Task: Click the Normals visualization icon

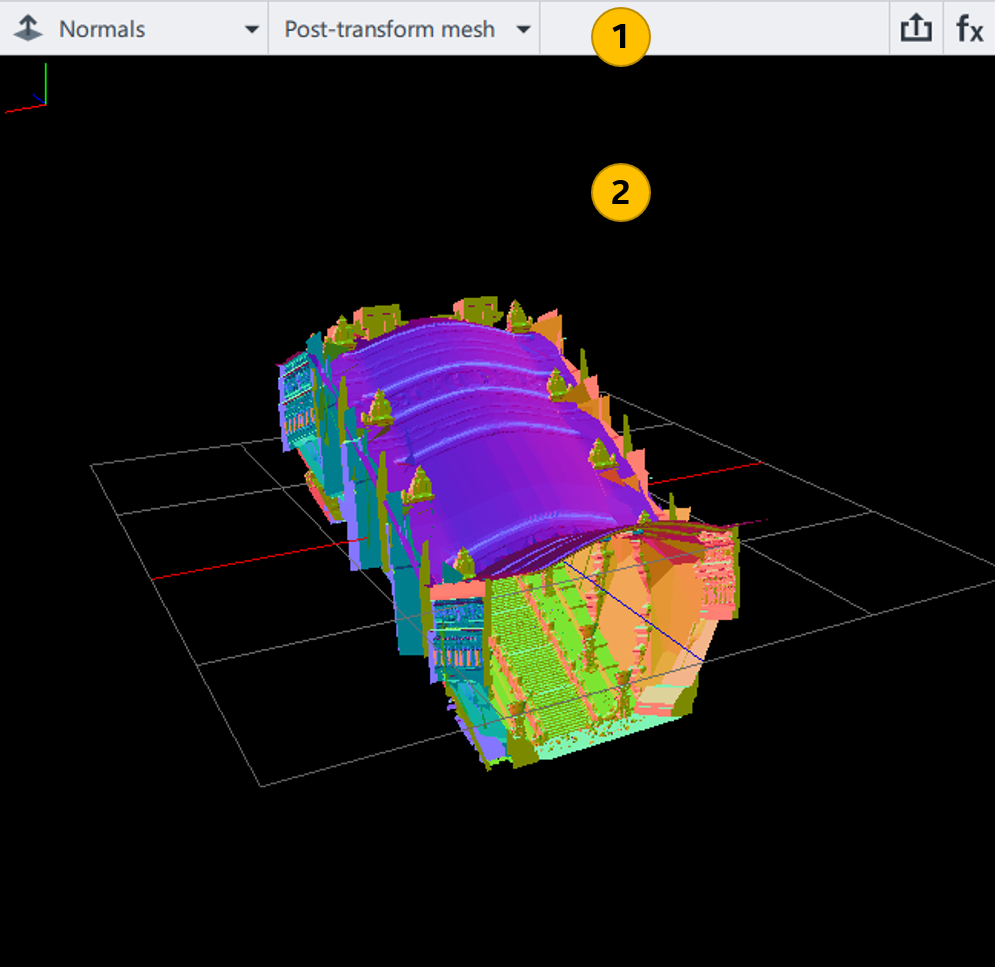Action: coord(27,29)
